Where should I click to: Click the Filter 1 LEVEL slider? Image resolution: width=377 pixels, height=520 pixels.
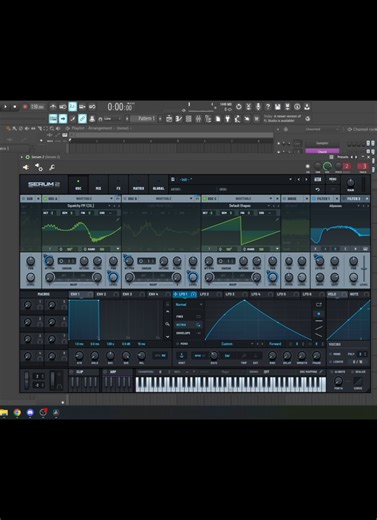[x=364, y=268]
